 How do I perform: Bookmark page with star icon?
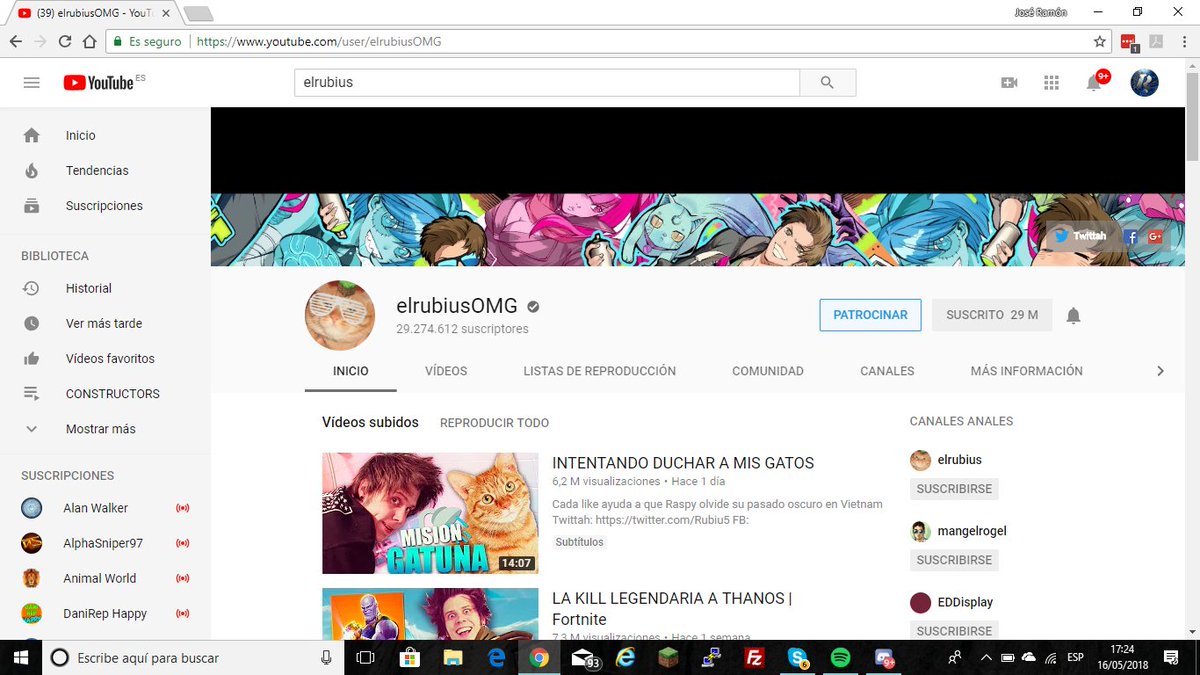click(1099, 42)
